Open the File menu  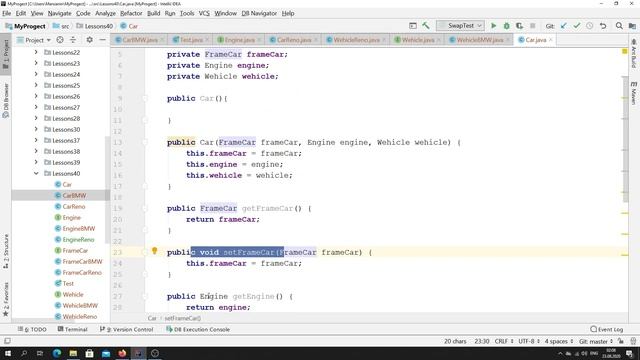7,13
